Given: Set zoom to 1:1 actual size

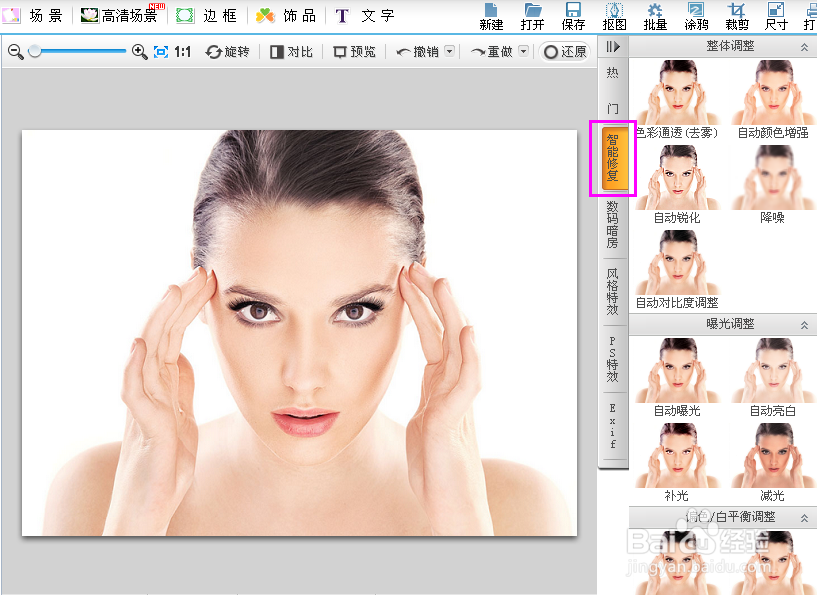Looking at the screenshot, I should (182, 52).
